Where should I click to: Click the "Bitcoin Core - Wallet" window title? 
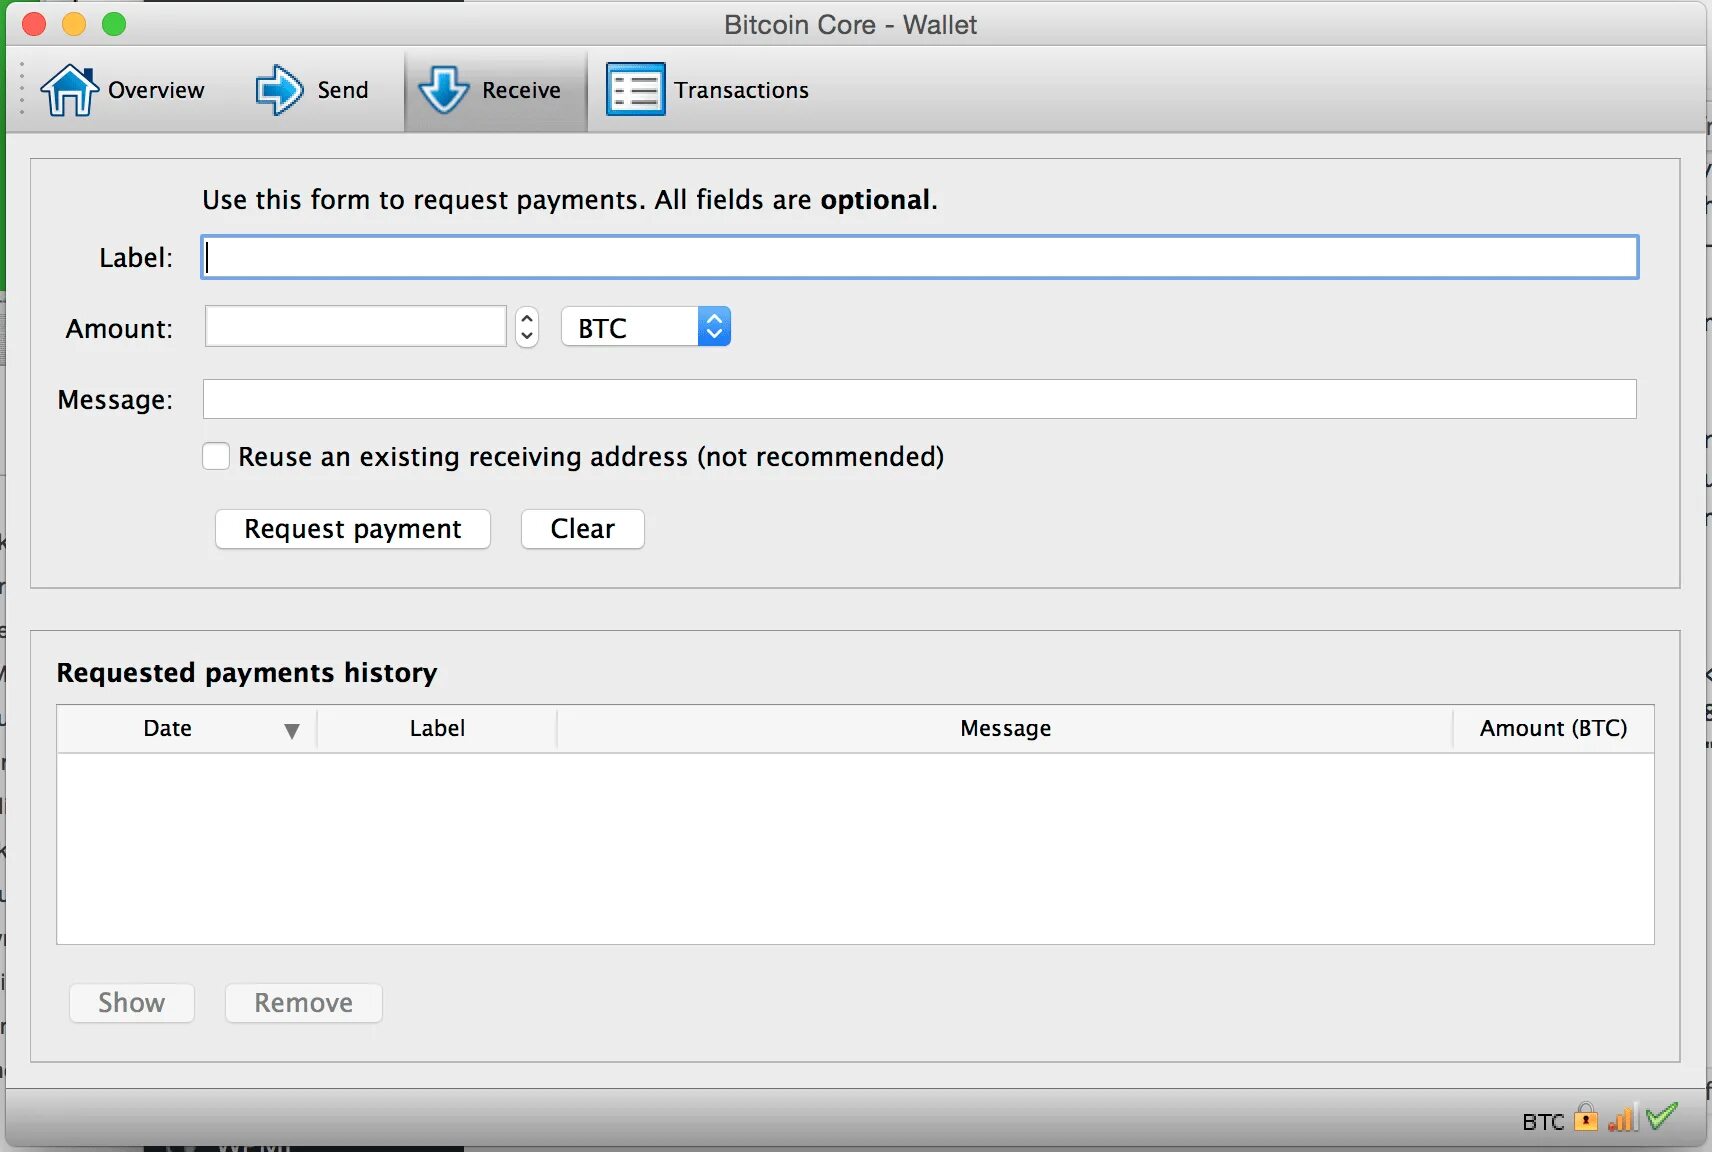tap(851, 25)
